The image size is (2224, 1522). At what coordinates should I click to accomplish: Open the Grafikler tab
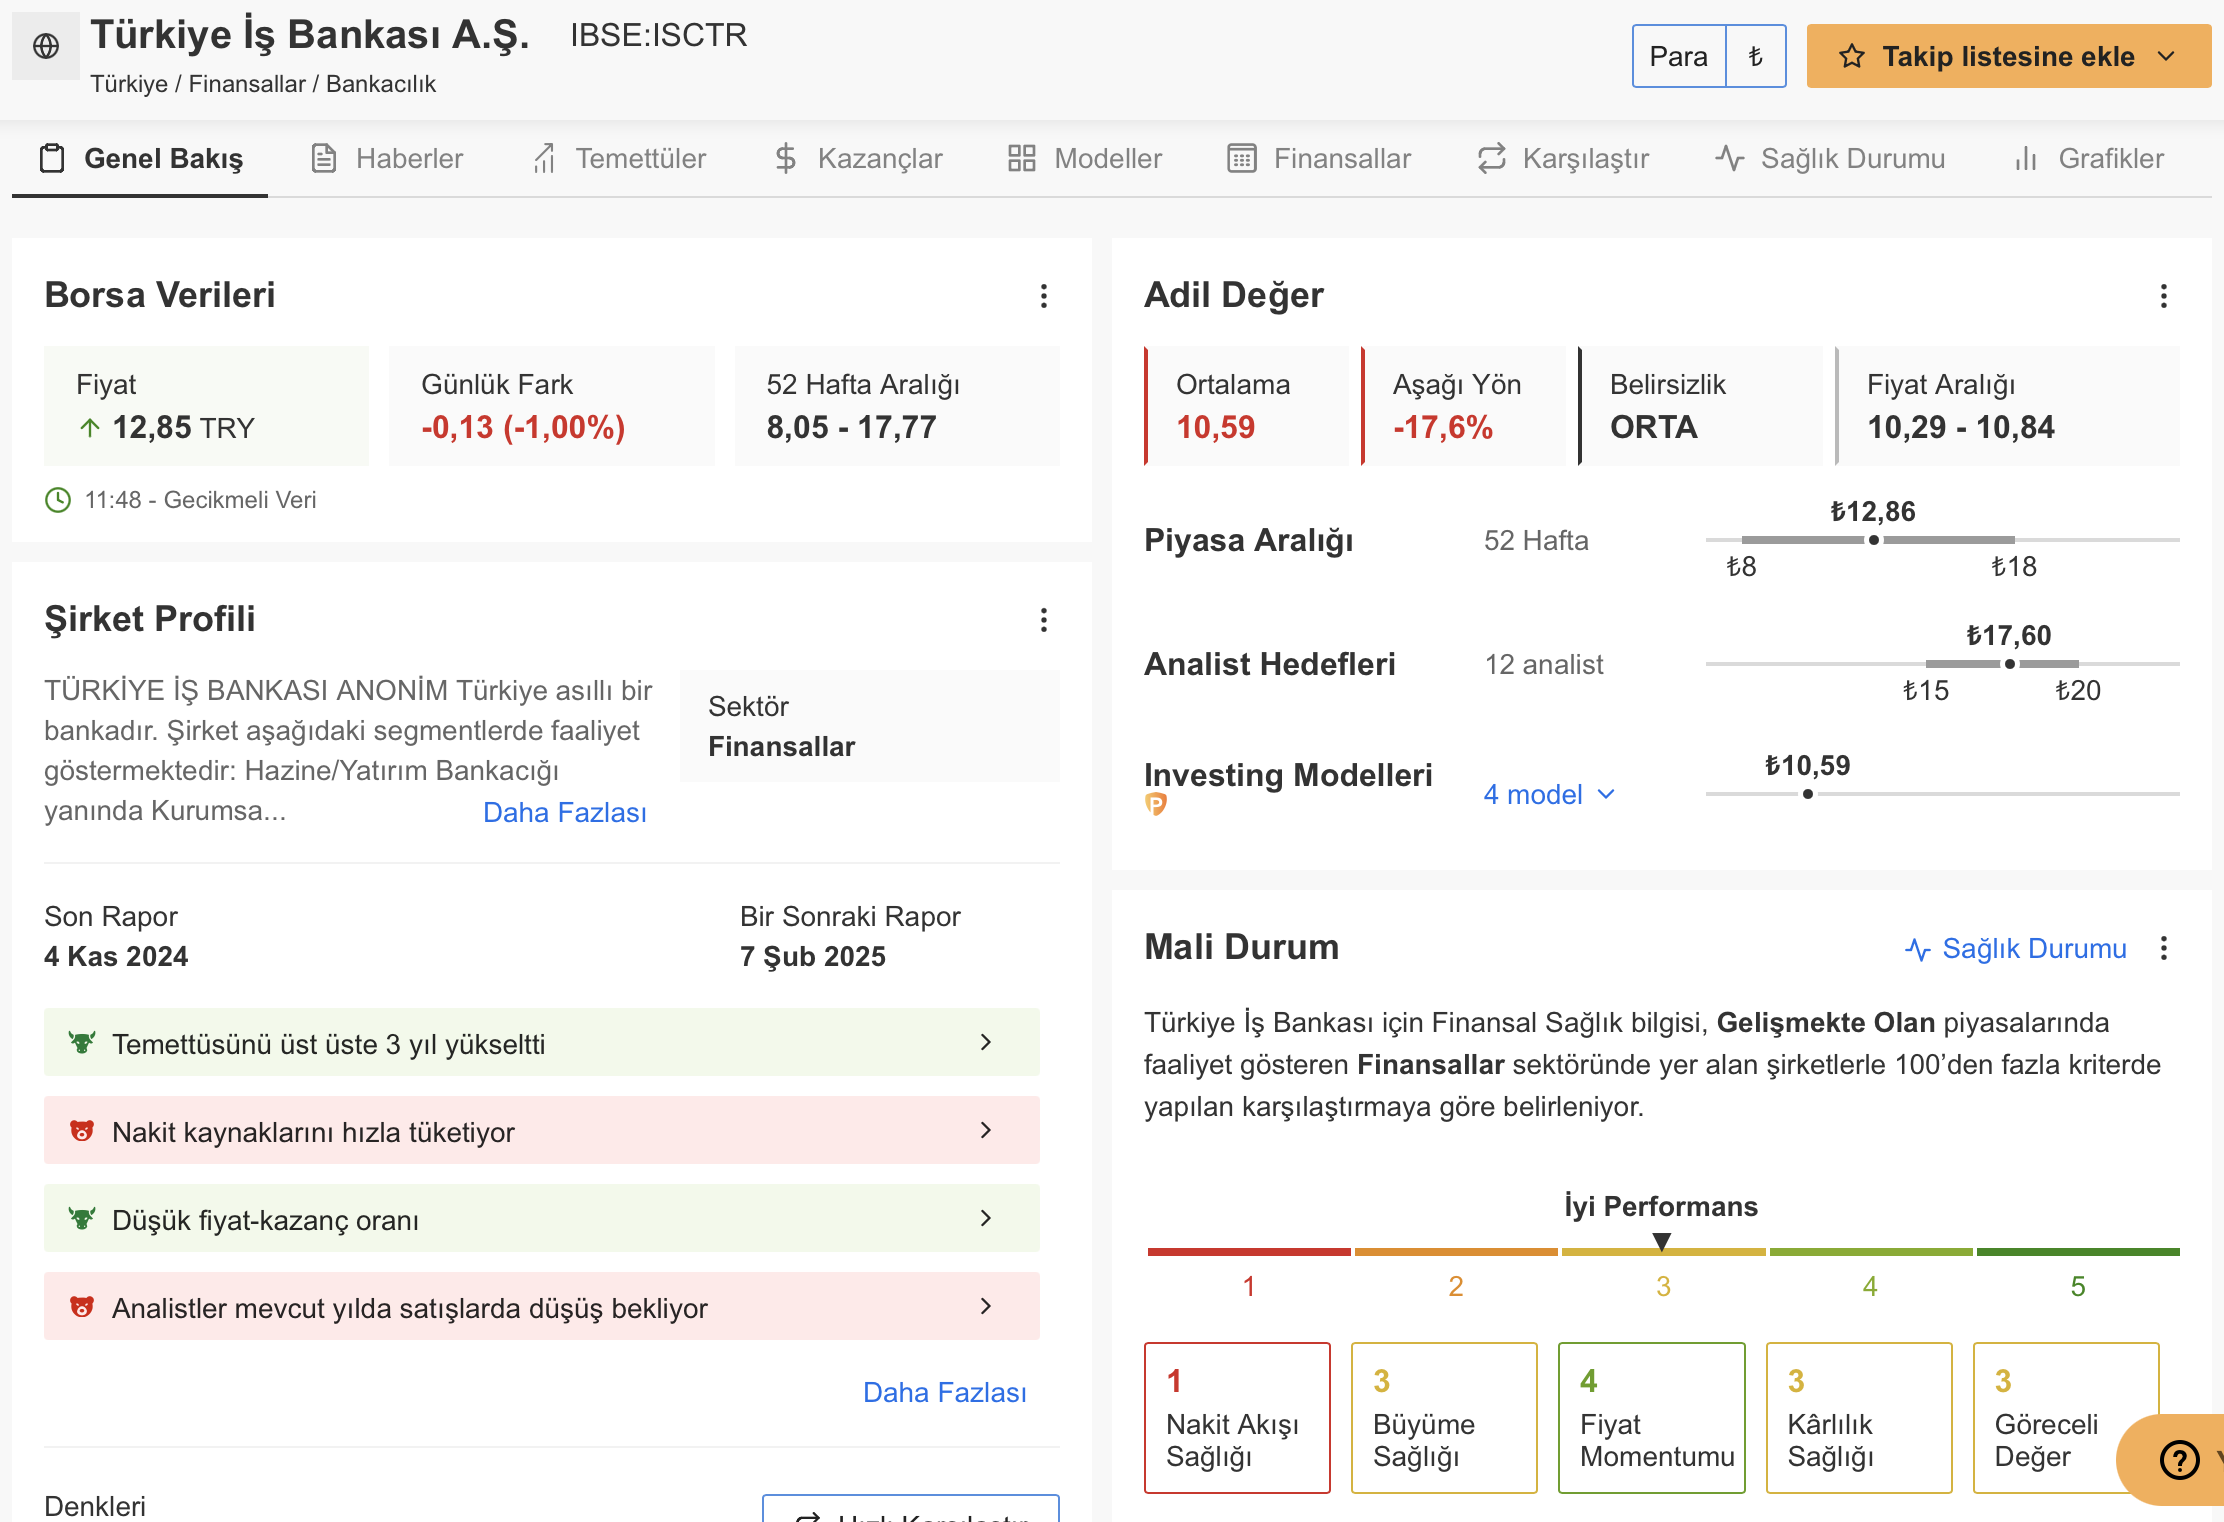coord(2088,158)
